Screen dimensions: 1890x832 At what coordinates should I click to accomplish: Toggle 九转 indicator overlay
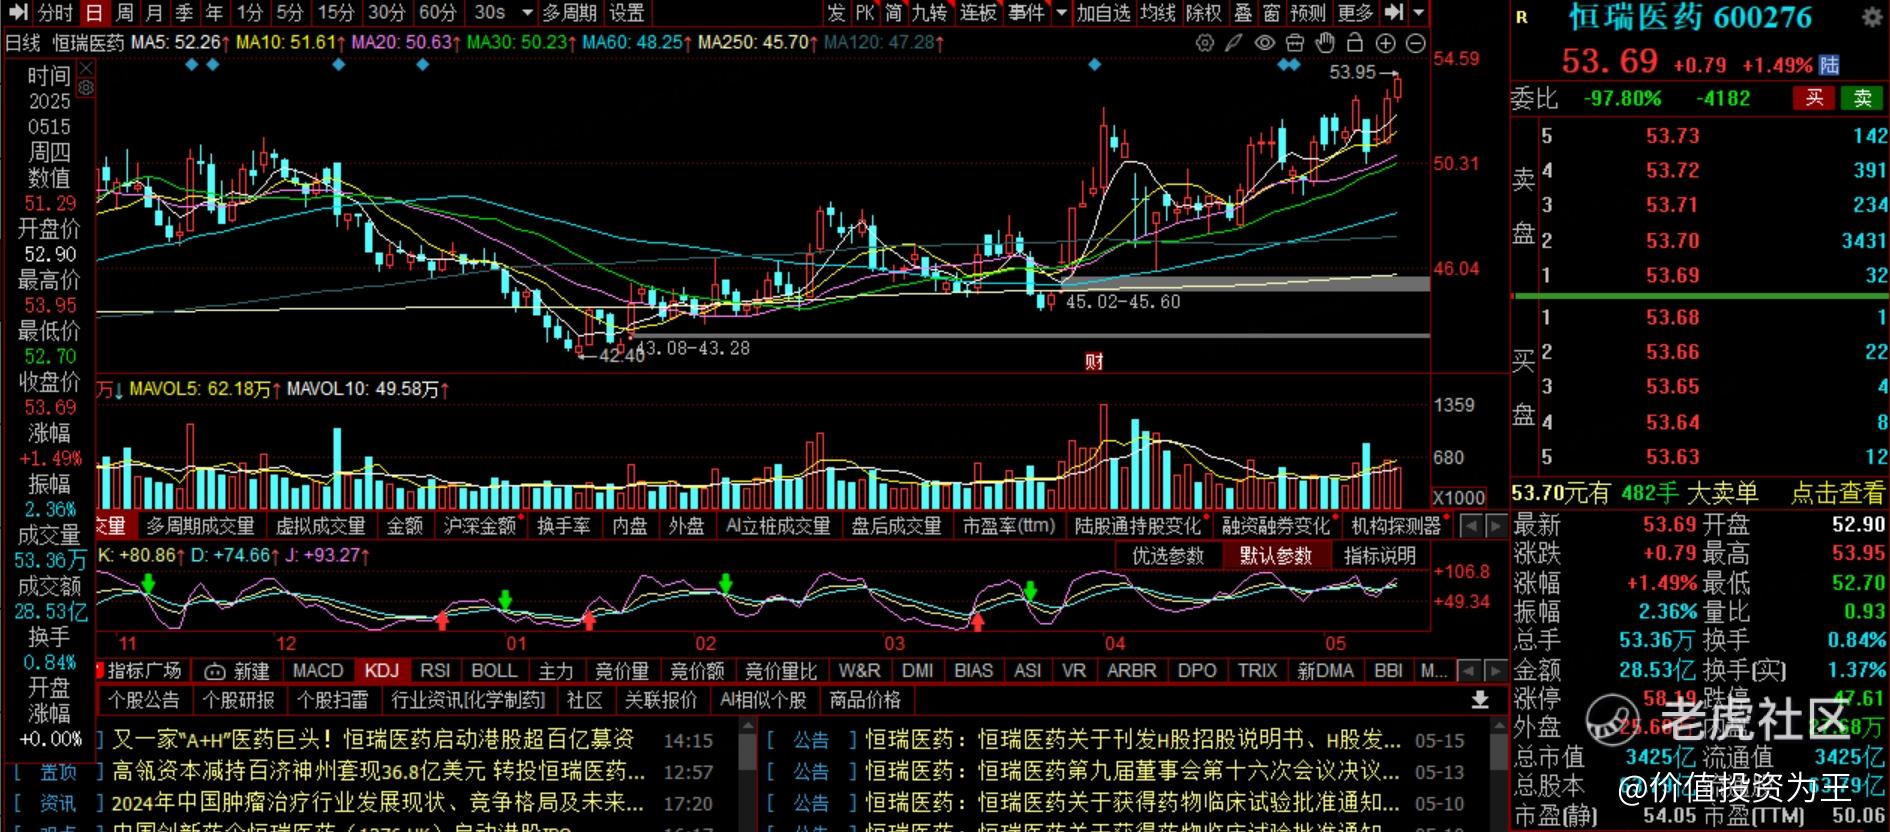point(929,13)
